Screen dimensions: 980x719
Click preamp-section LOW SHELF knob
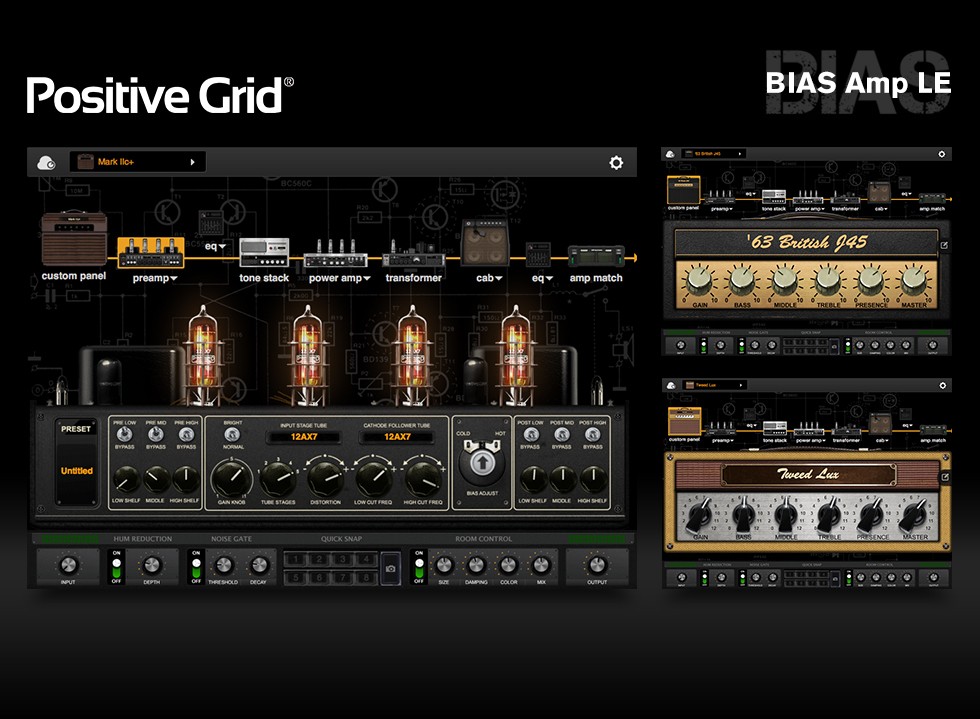[126, 480]
